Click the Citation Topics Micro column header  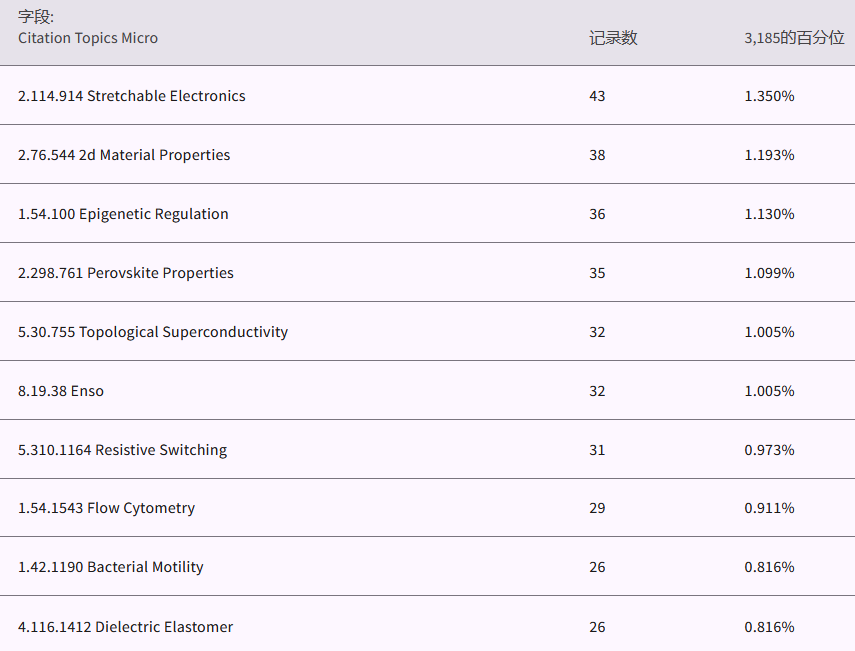pyautogui.click(x=88, y=38)
